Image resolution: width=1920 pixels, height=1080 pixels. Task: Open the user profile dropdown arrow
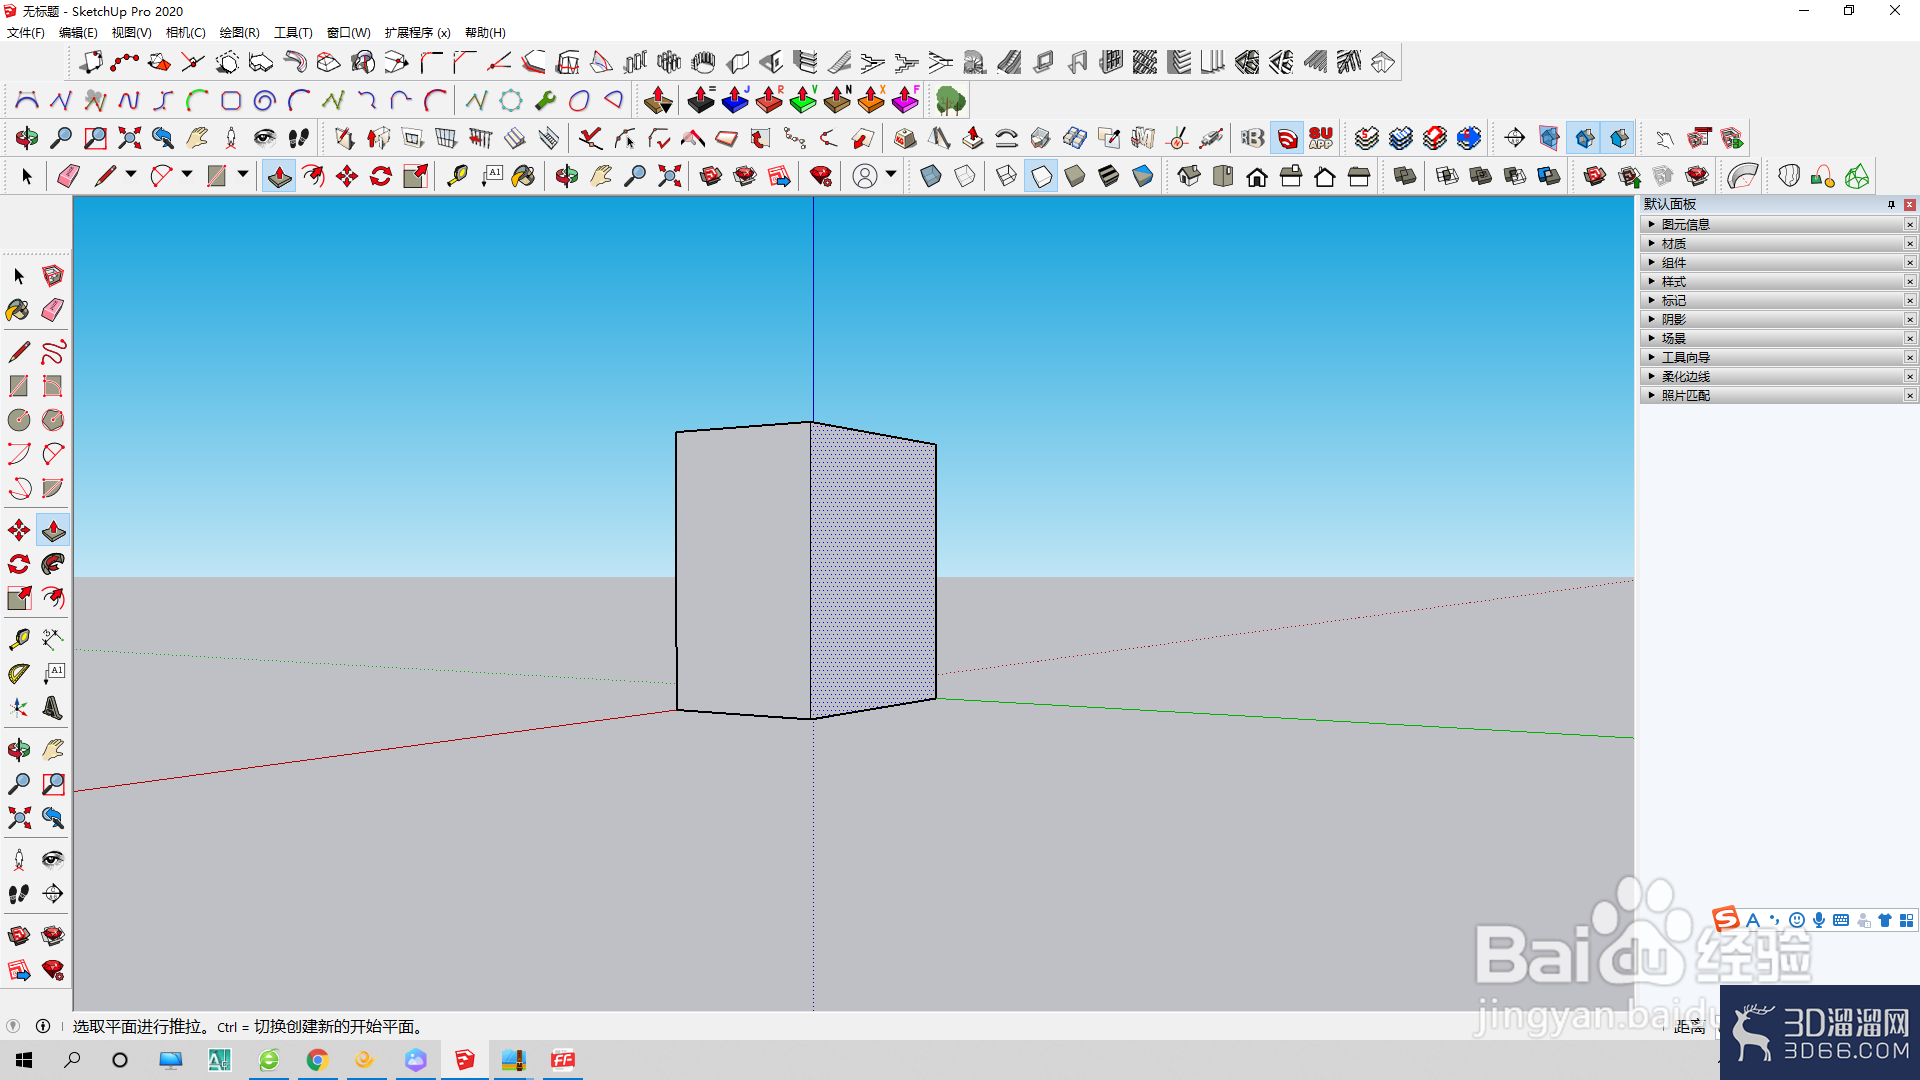tap(891, 175)
